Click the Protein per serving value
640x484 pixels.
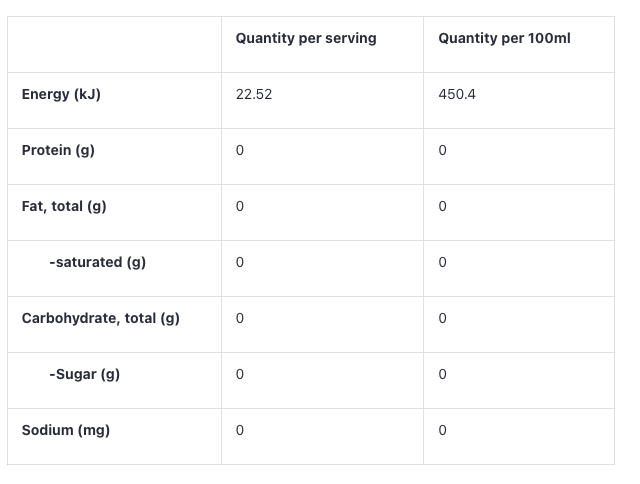pyautogui.click(x=240, y=151)
